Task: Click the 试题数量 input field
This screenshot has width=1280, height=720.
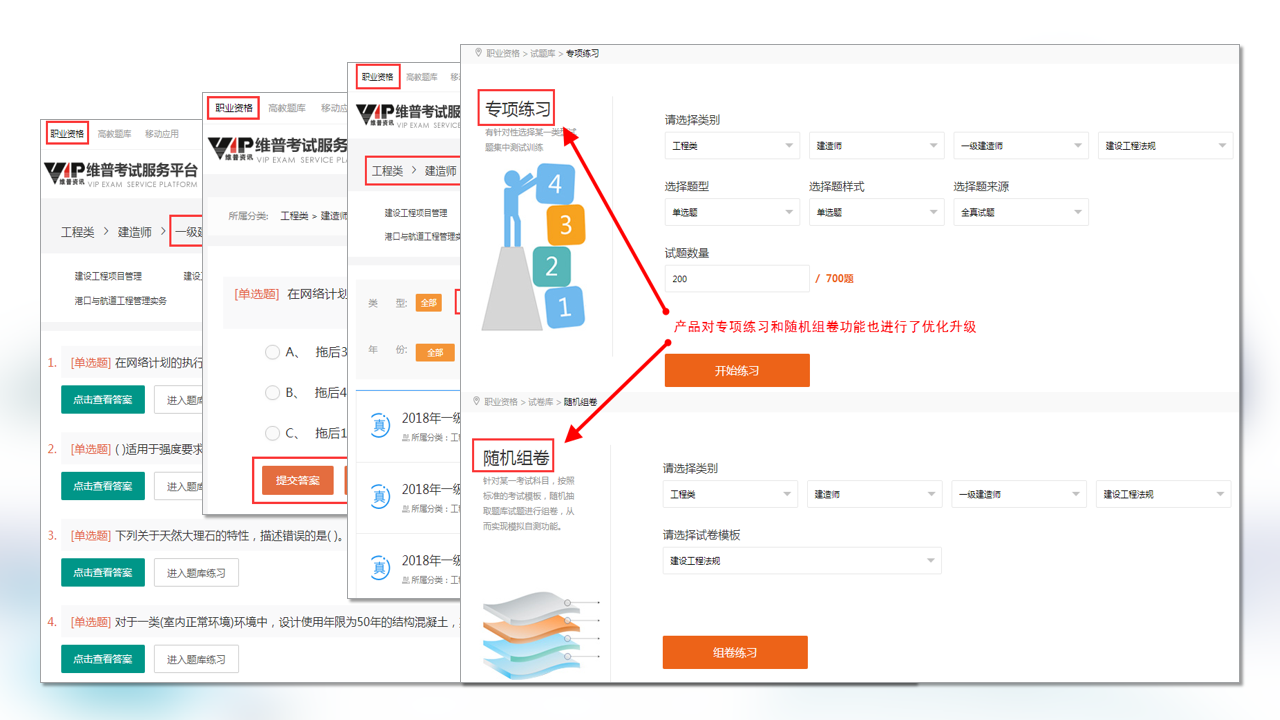Action: coord(736,279)
